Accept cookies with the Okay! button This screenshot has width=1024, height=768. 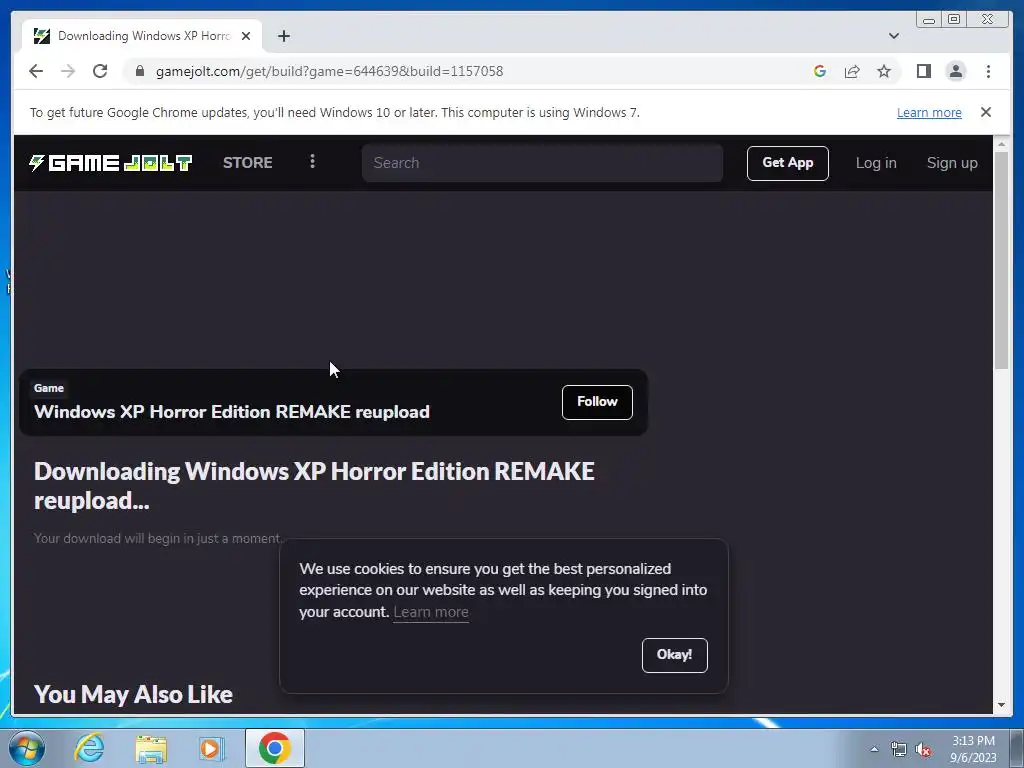[x=675, y=655]
